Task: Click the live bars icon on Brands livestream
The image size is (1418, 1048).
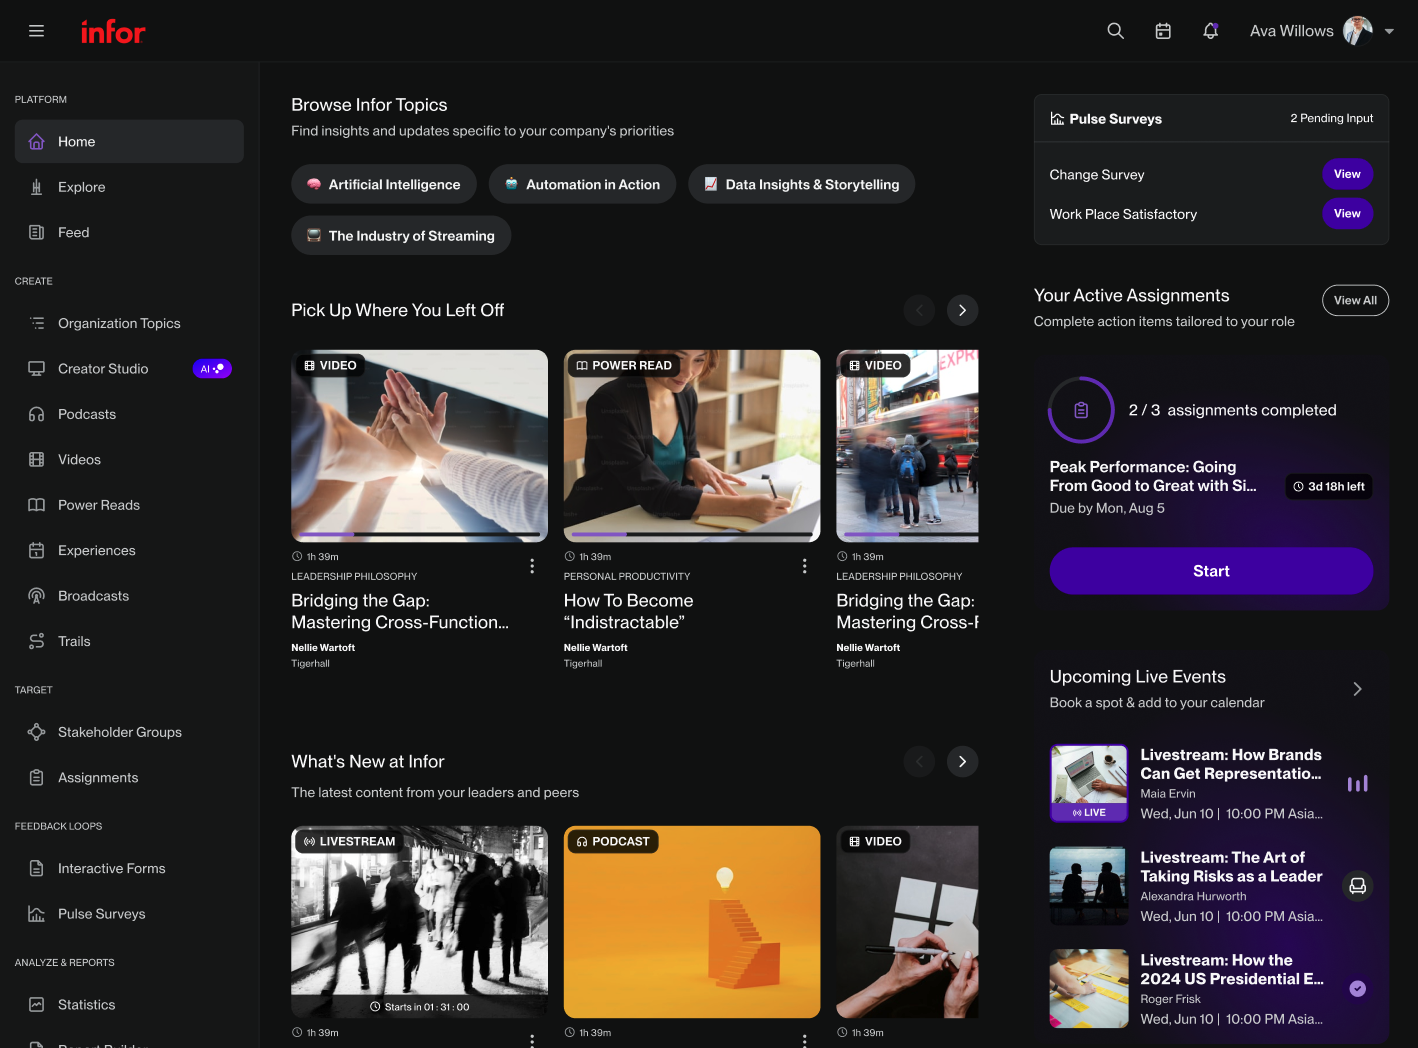Action: 1357,784
